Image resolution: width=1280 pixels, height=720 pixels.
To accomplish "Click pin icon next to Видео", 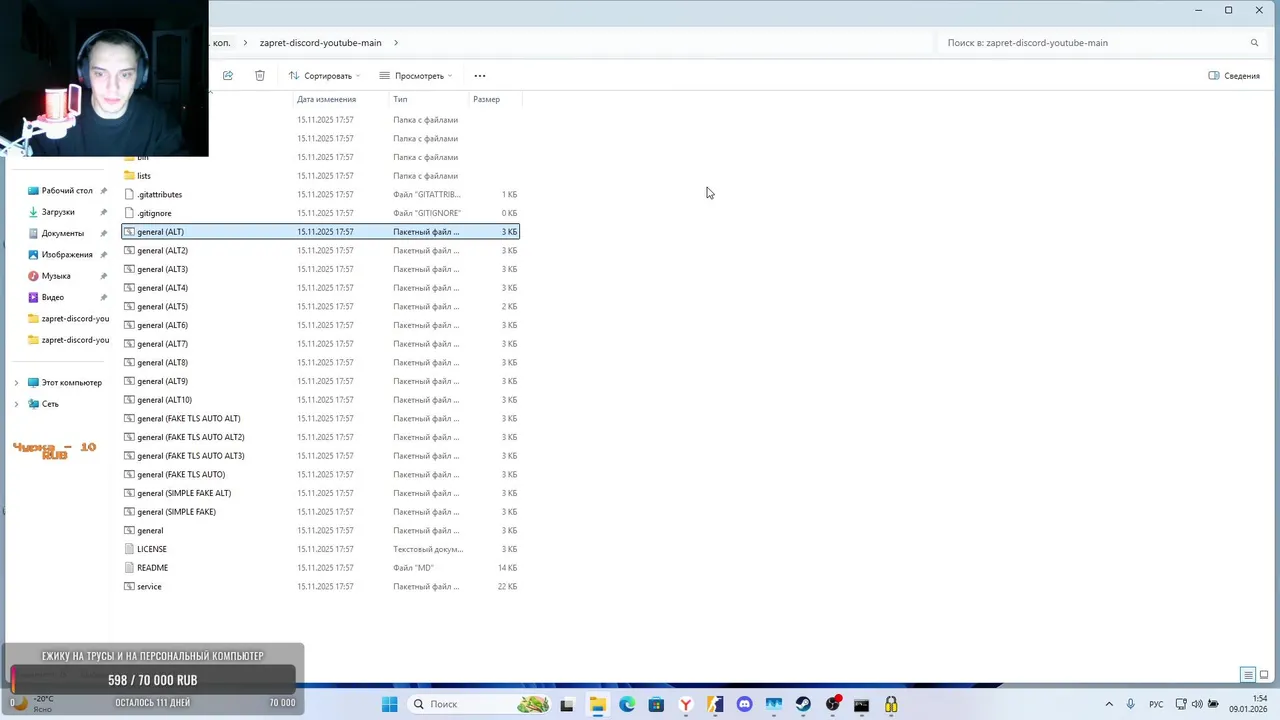I will [x=104, y=297].
